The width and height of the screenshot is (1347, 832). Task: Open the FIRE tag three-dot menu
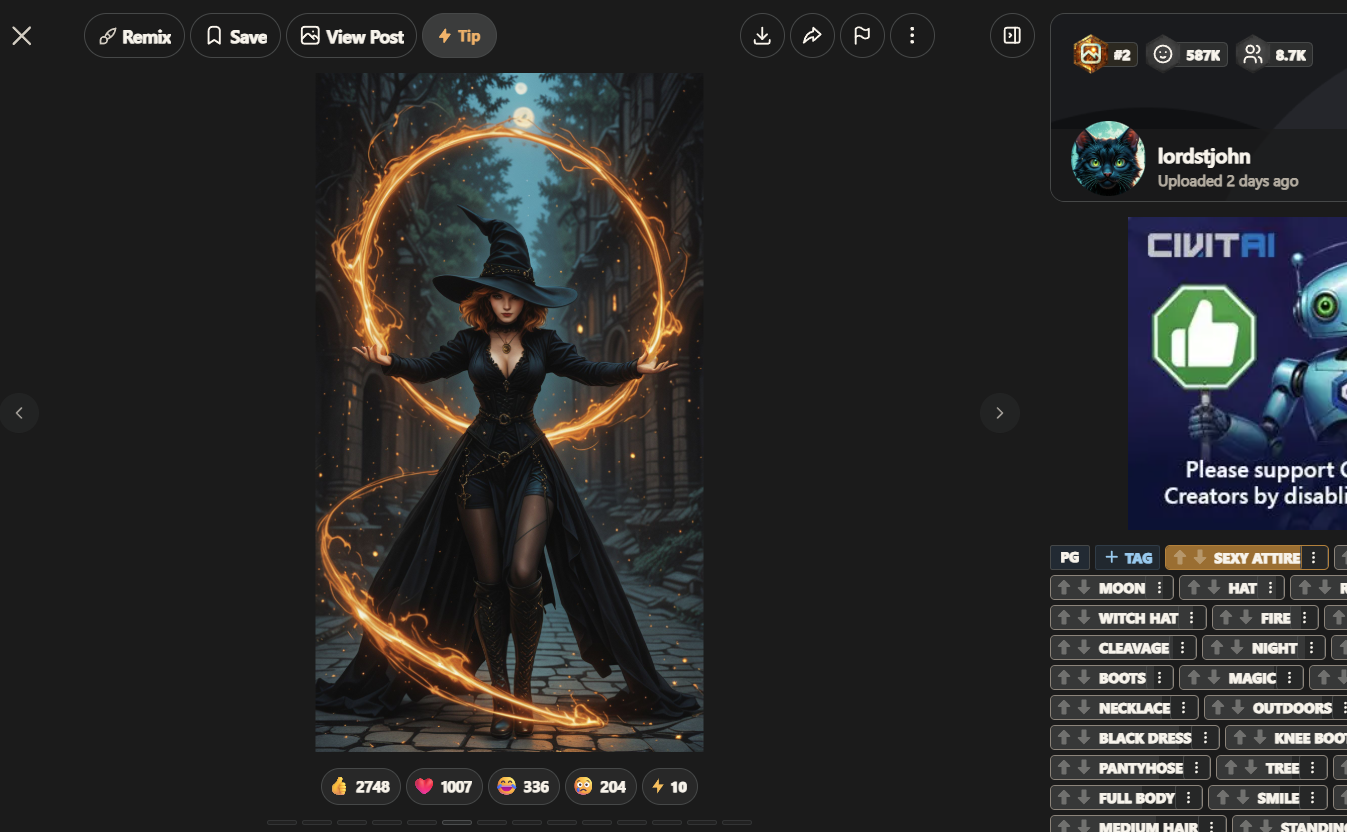click(1305, 618)
